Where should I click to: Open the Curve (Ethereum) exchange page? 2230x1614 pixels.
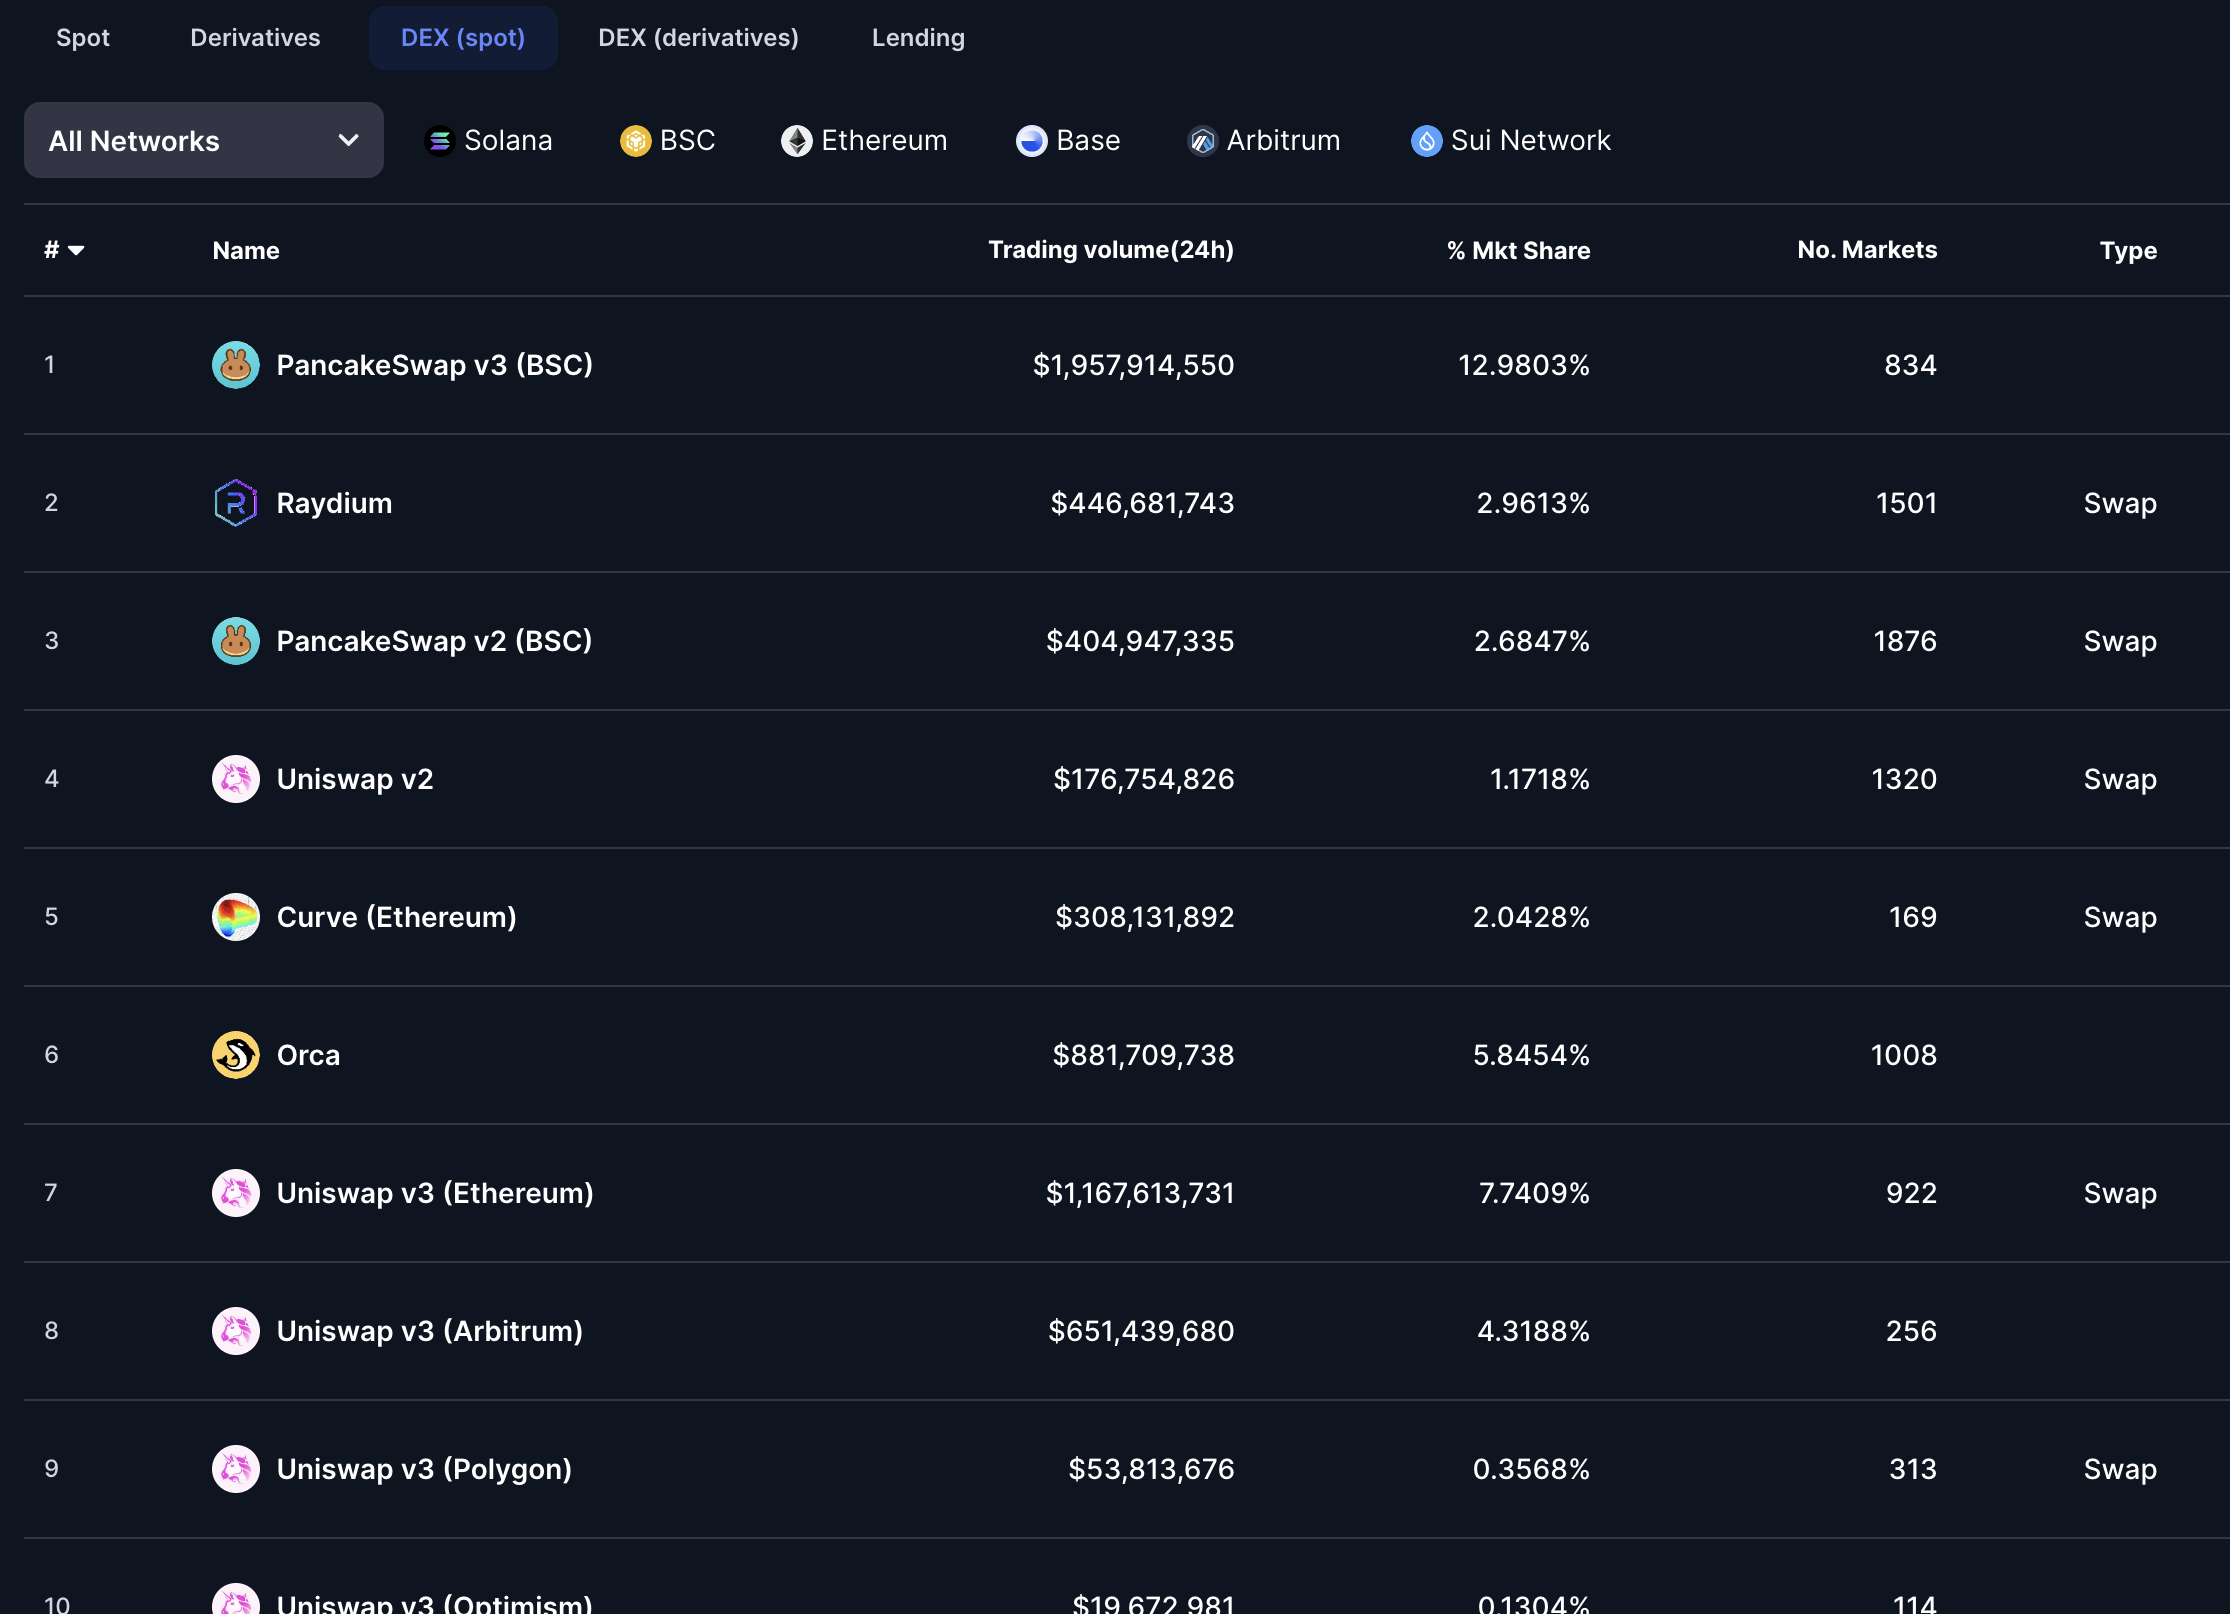point(397,917)
